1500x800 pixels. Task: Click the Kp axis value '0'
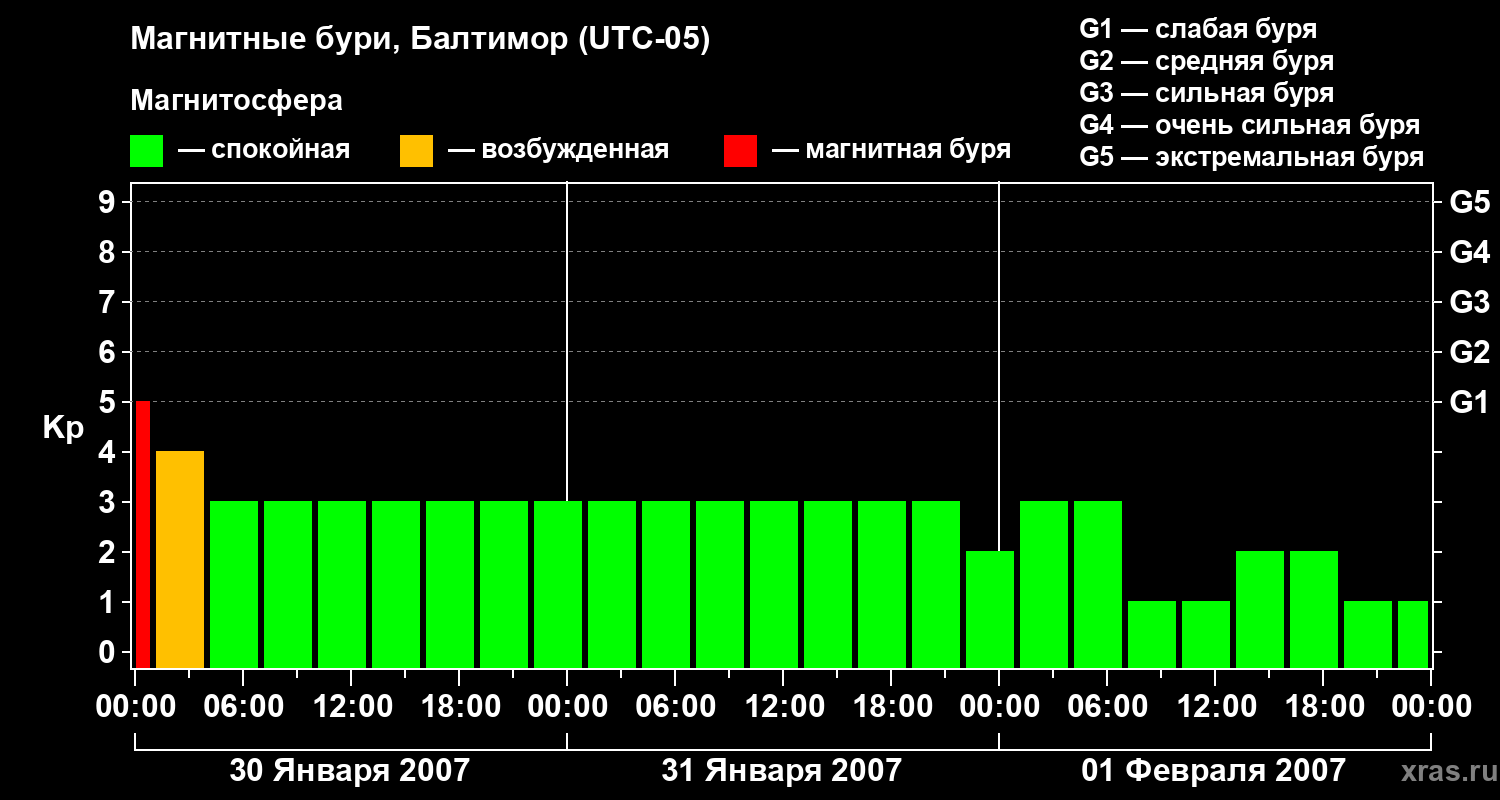(x=109, y=652)
